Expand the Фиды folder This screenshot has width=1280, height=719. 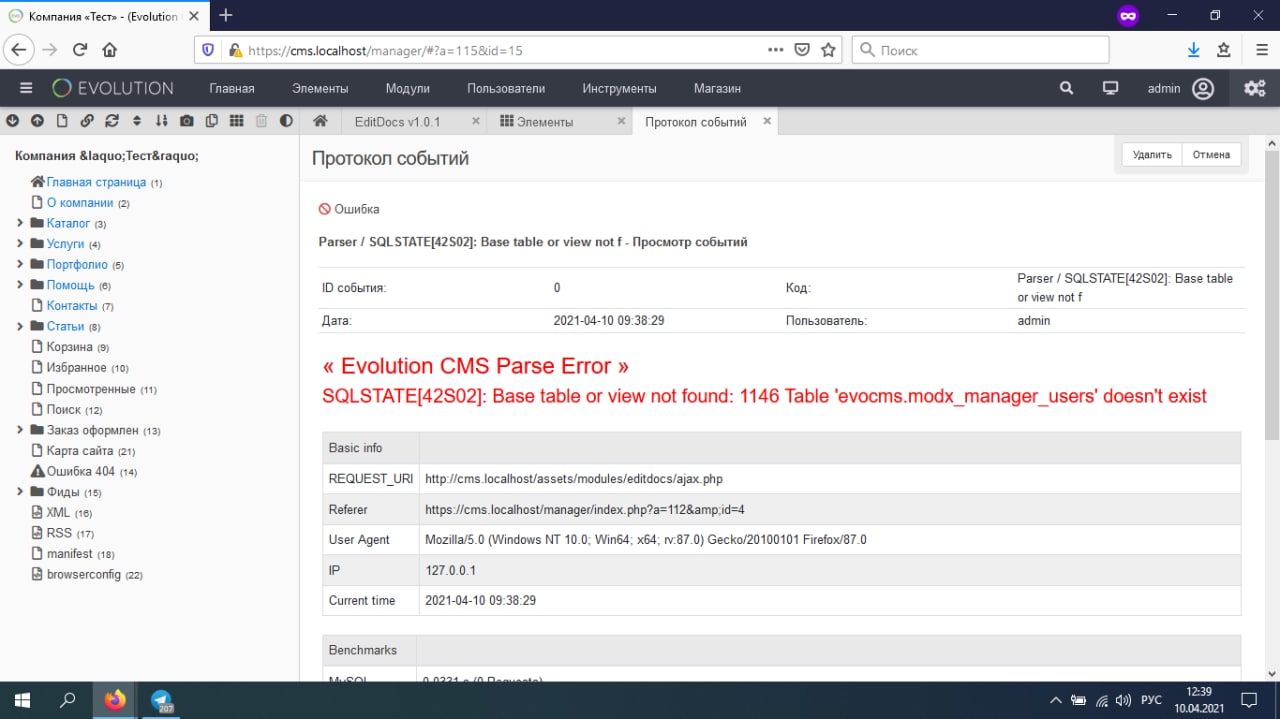click(20, 492)
